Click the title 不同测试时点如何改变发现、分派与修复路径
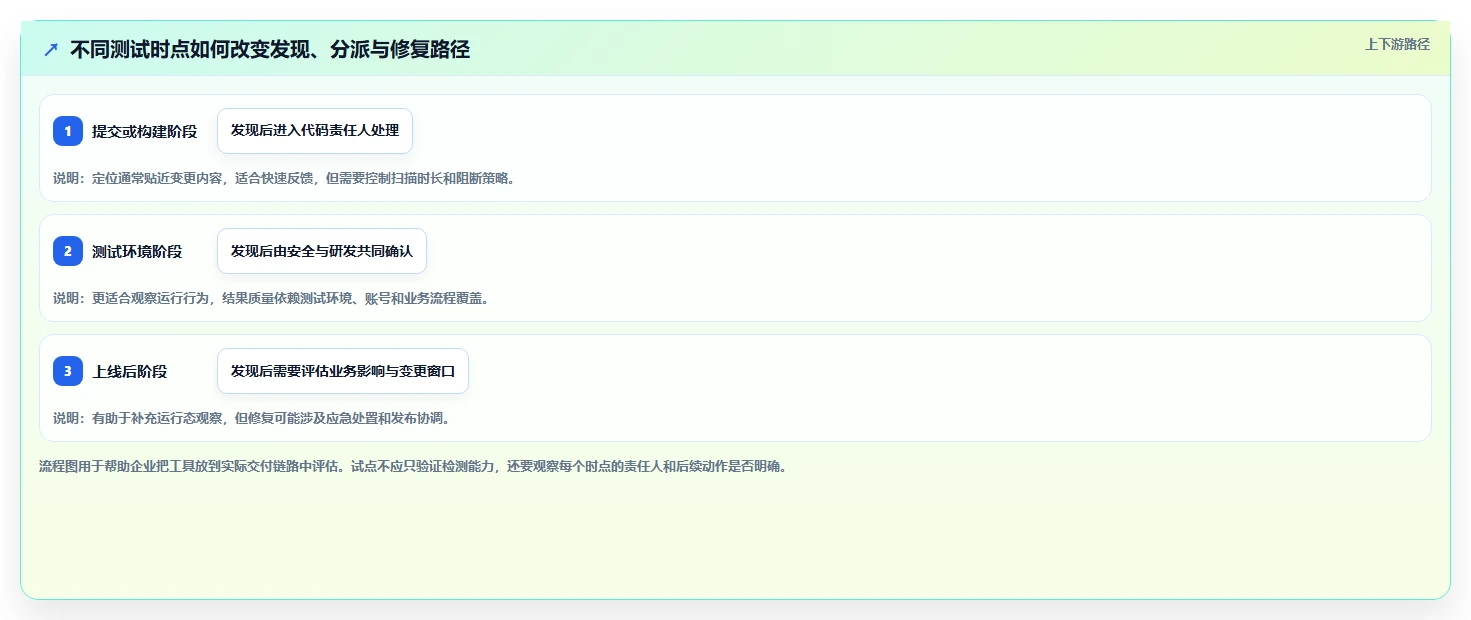The image size is (1471, 620). [x=270, y=49]
